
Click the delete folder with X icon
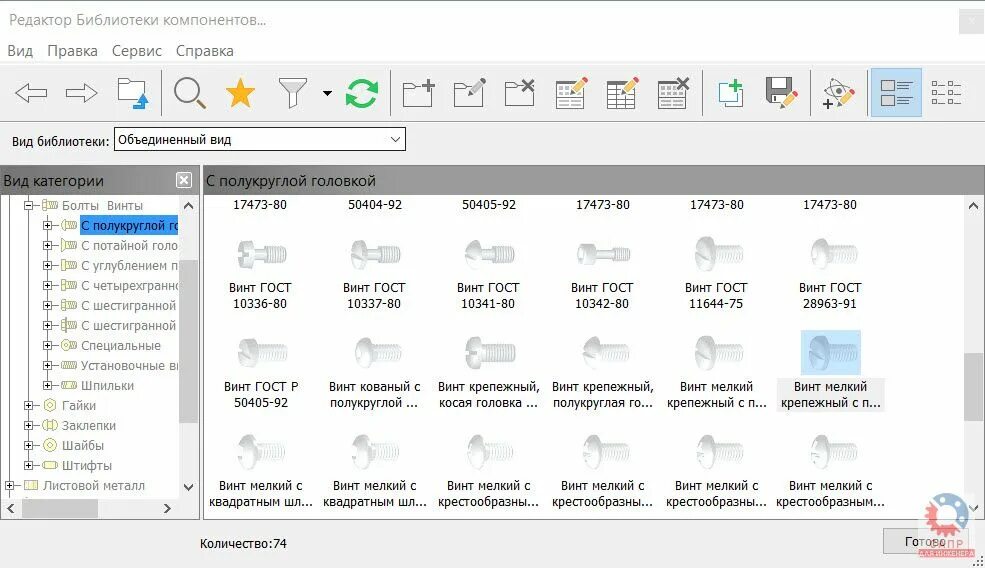pos(520,93)
